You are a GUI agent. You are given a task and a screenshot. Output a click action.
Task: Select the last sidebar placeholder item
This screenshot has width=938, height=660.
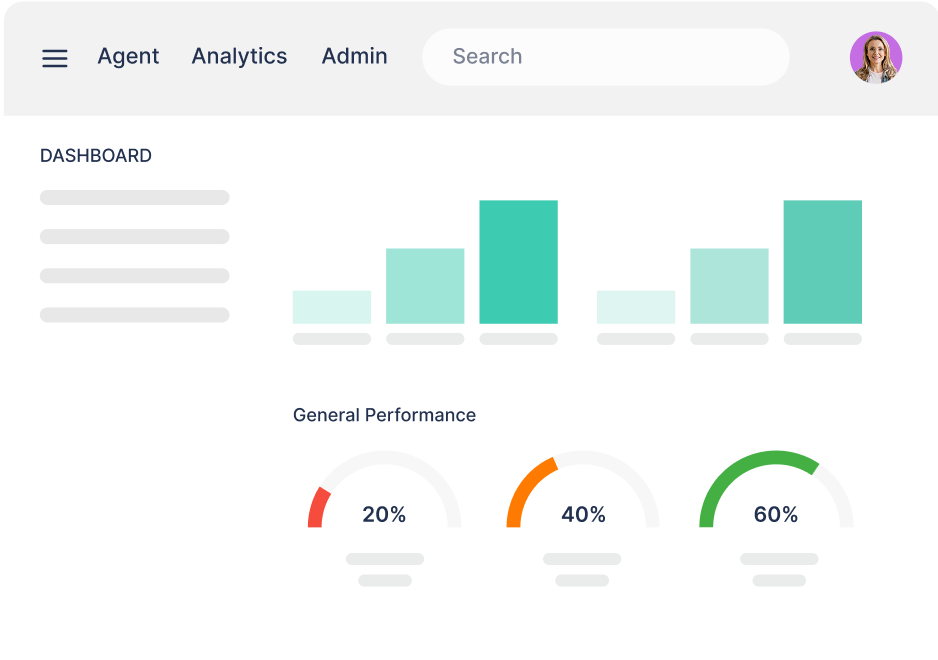(x=134, y=314)
